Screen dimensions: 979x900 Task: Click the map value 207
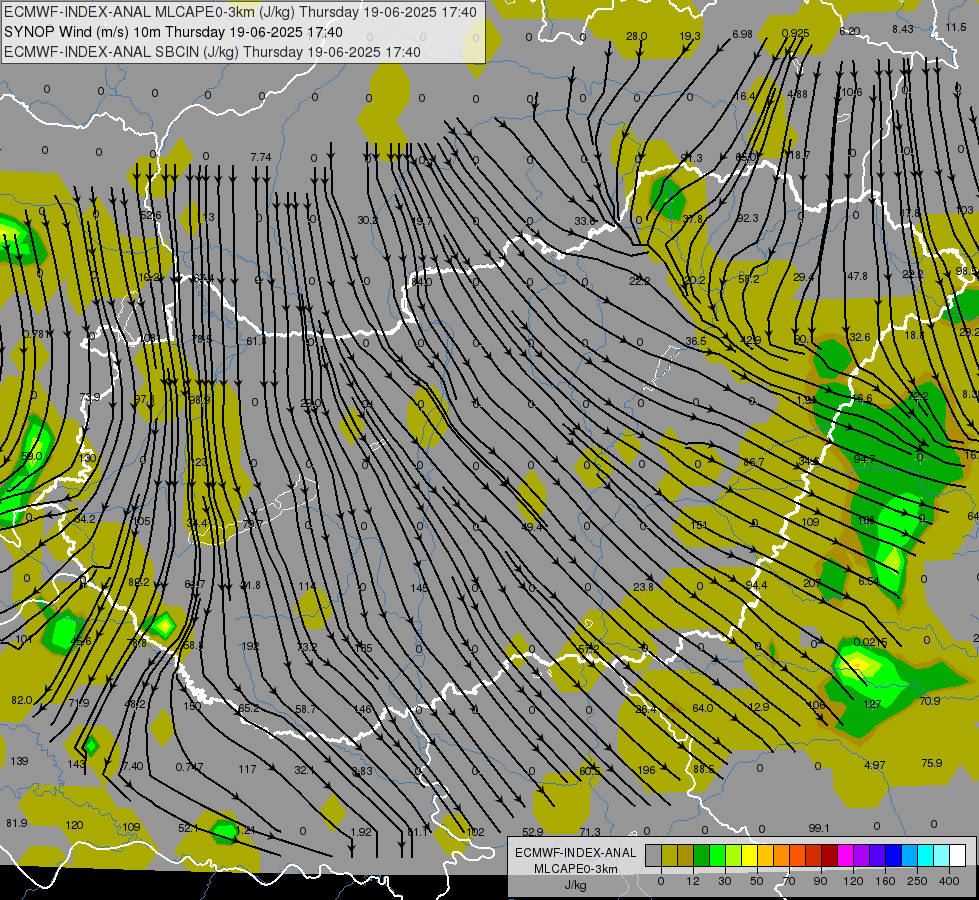812,583
